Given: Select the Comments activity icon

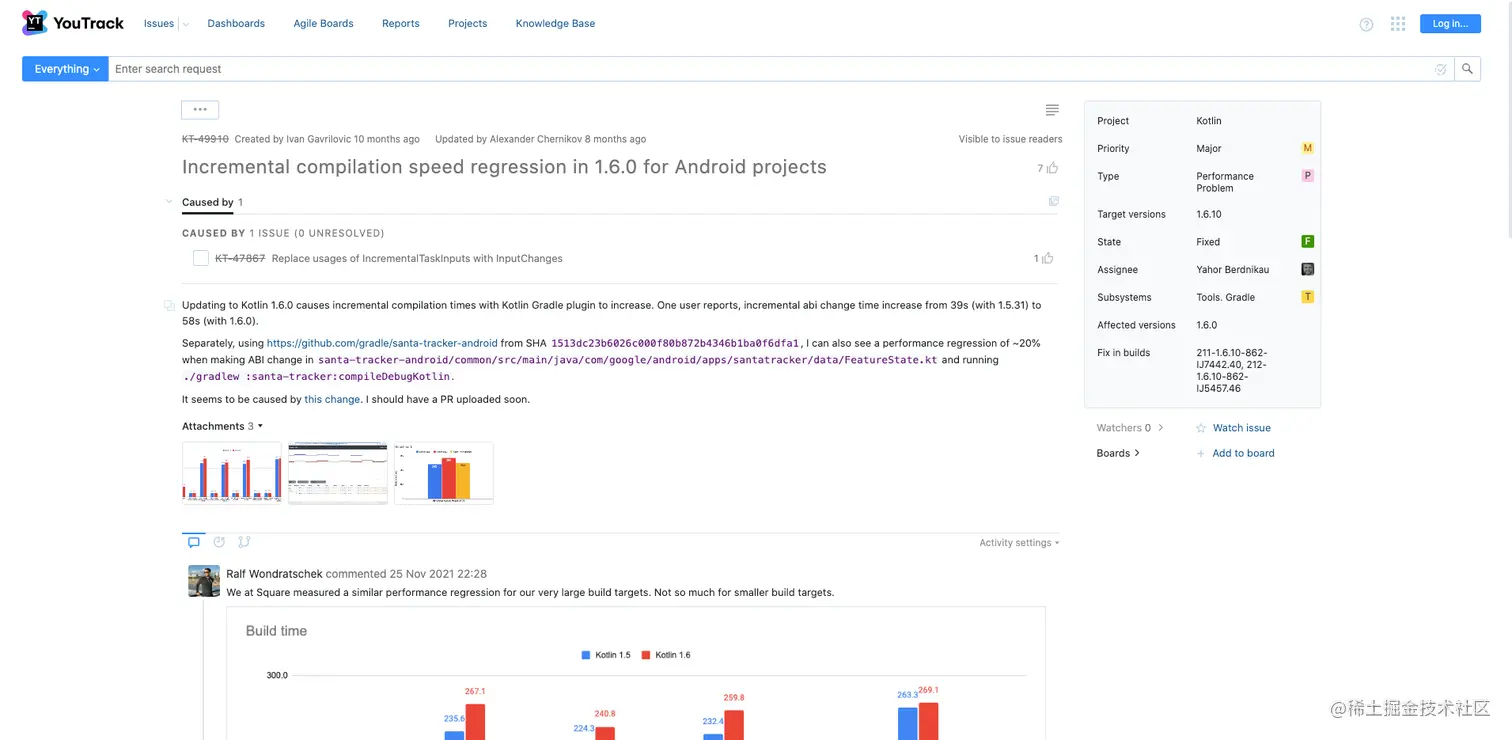Looking at the screenshot, I should click(194, 542).
